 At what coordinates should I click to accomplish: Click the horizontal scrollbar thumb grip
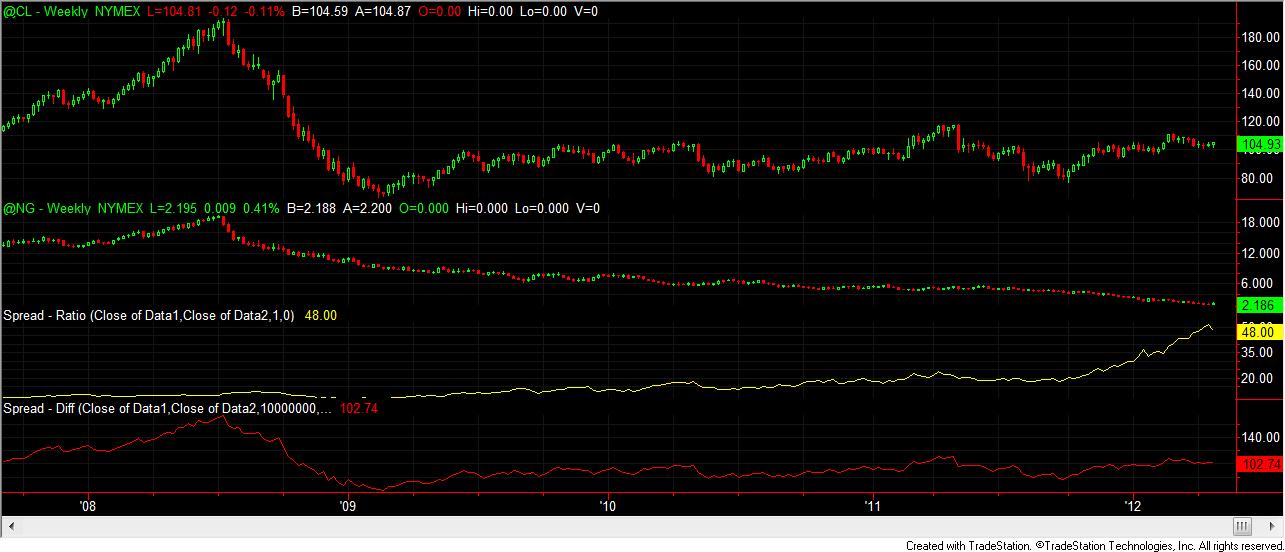click(1242, 525)
